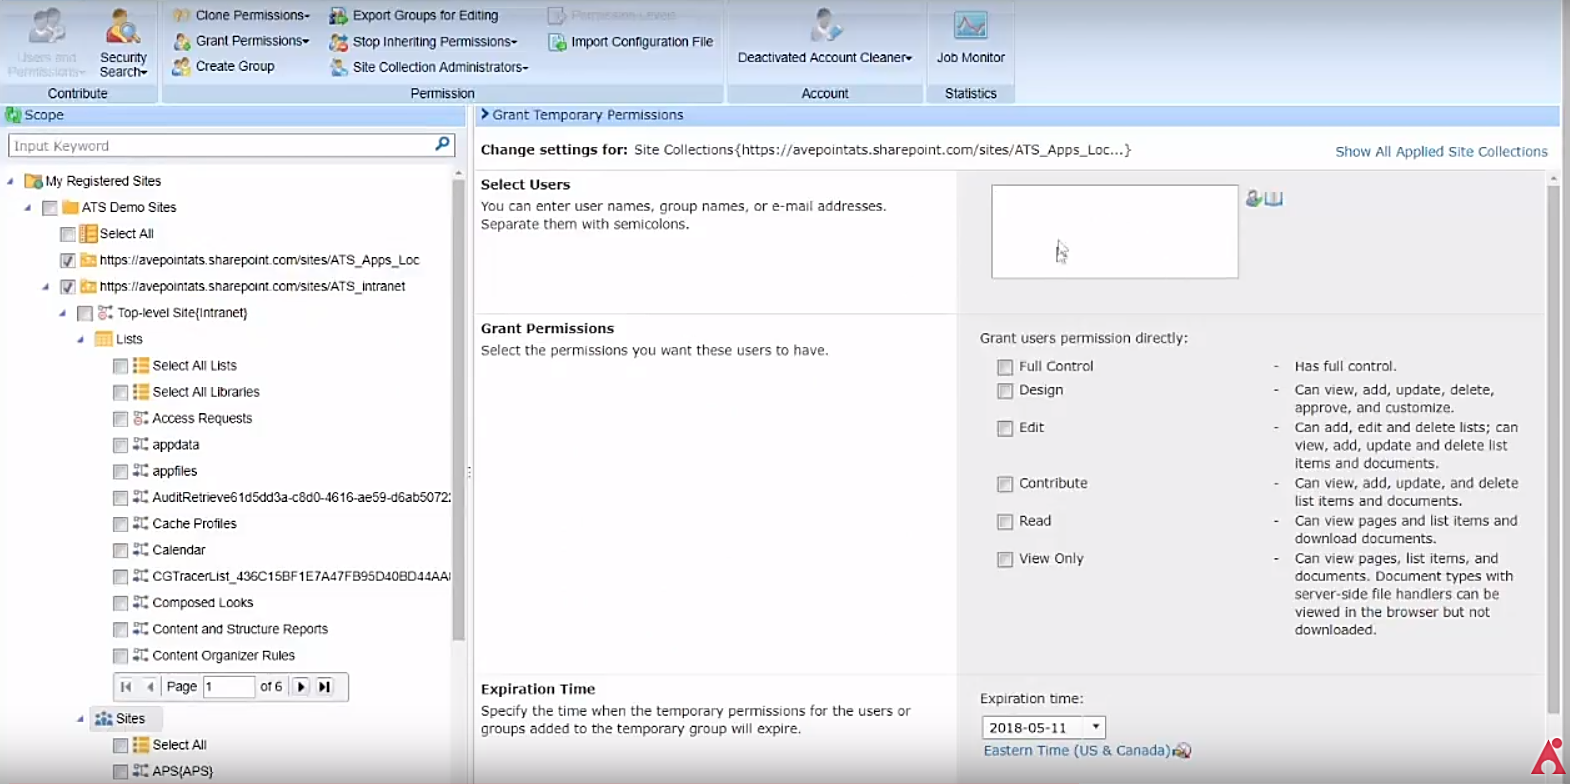
Task: Click the time zone settings icon
Action: 1182,750
